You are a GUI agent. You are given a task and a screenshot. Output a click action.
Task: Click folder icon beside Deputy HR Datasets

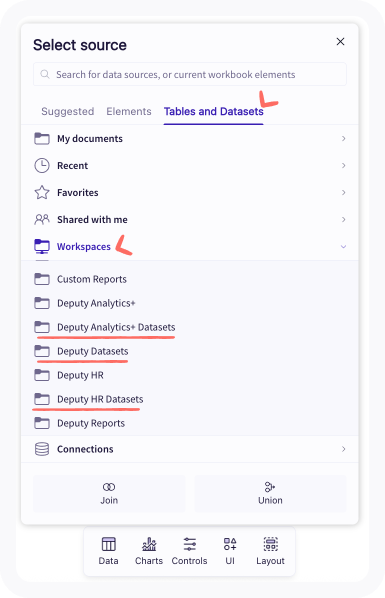point(42,399)
